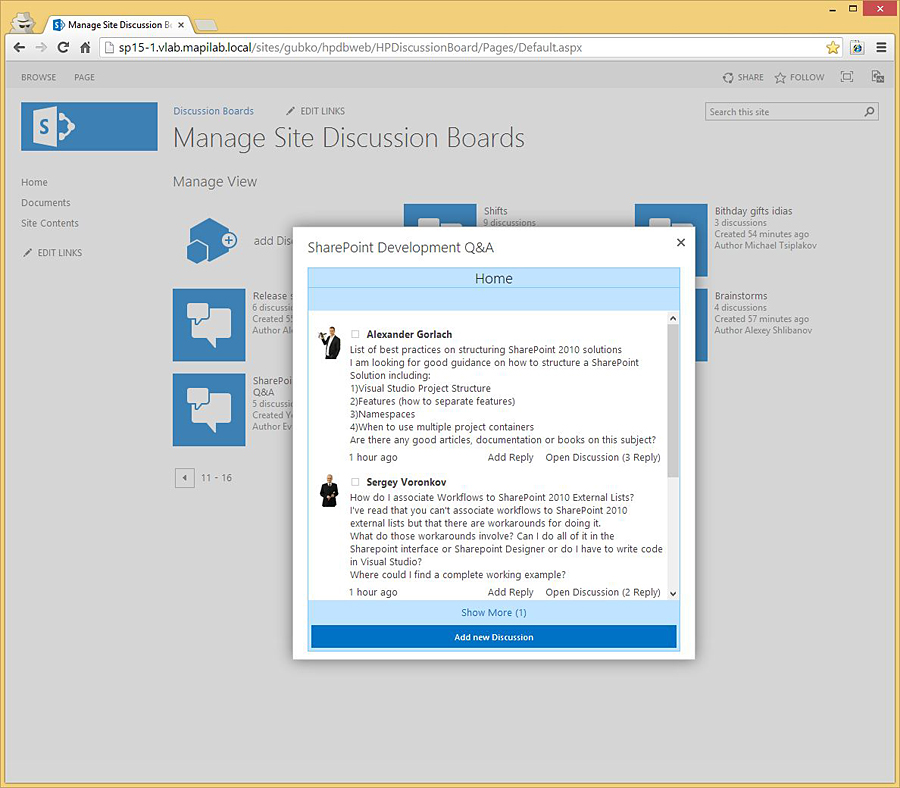Follow this site via the star icon
This screenshot has height=788, width=900.
pos(780,77)
